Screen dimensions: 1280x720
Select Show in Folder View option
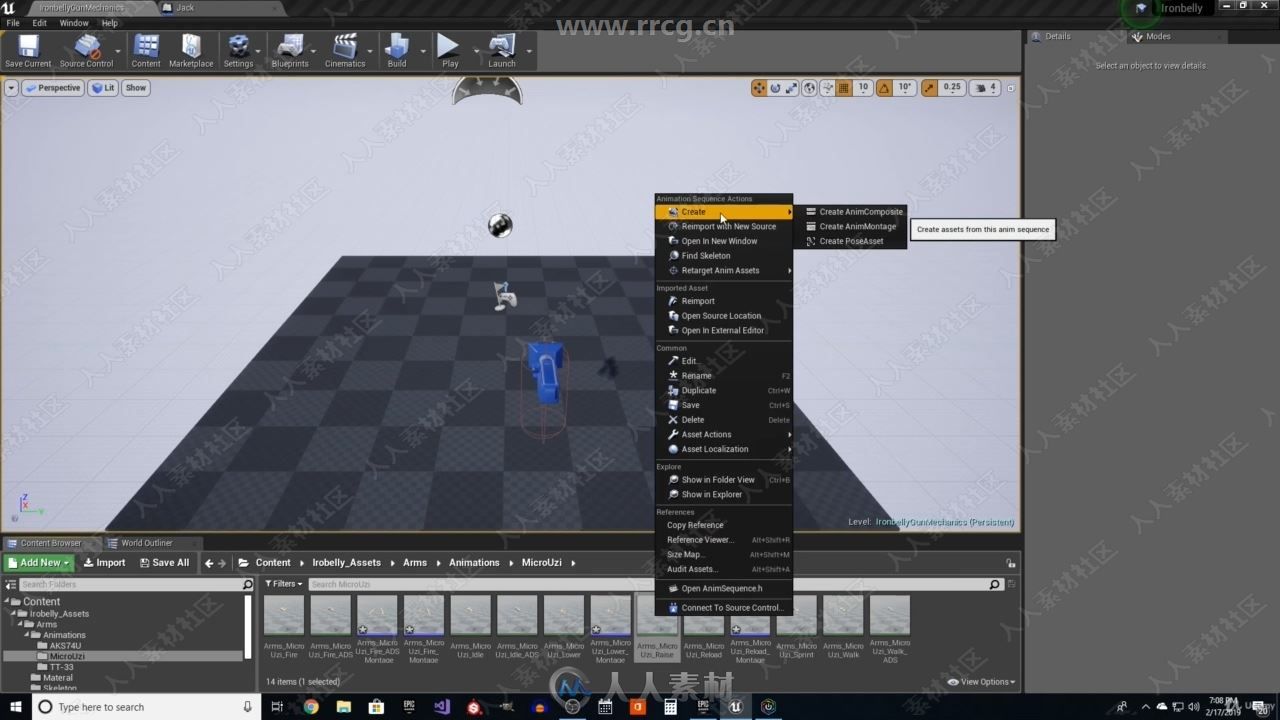[x=723, y=480]
